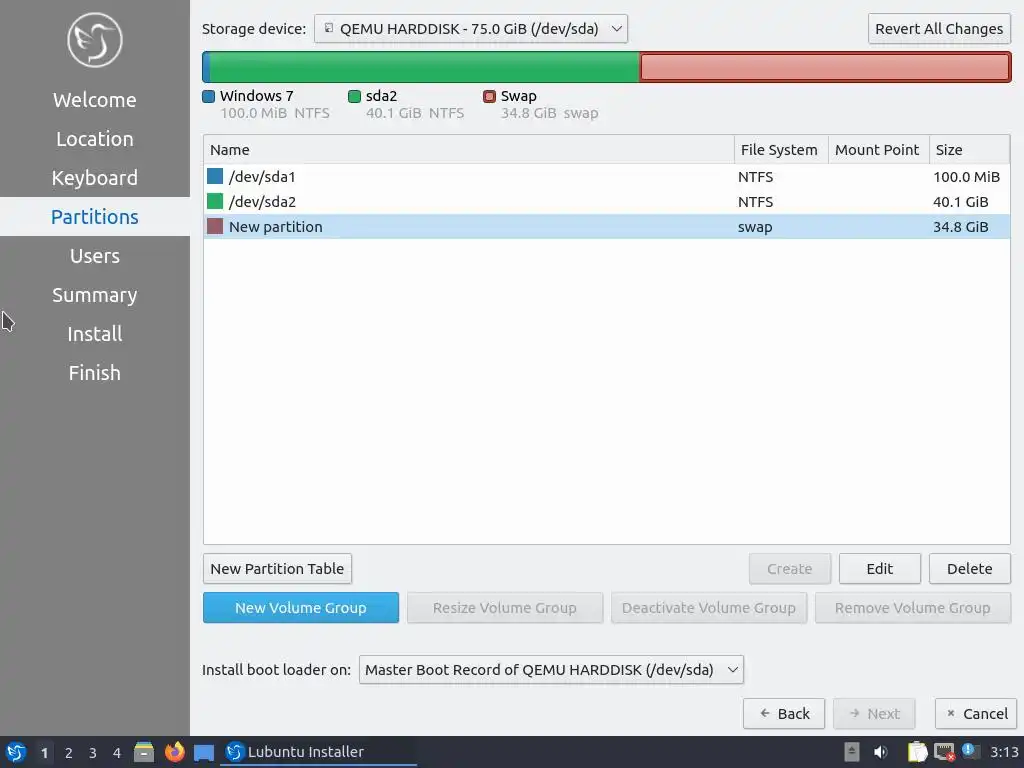
Task: Launch the file manager from taskbar
Action: [x=144, y=752]
